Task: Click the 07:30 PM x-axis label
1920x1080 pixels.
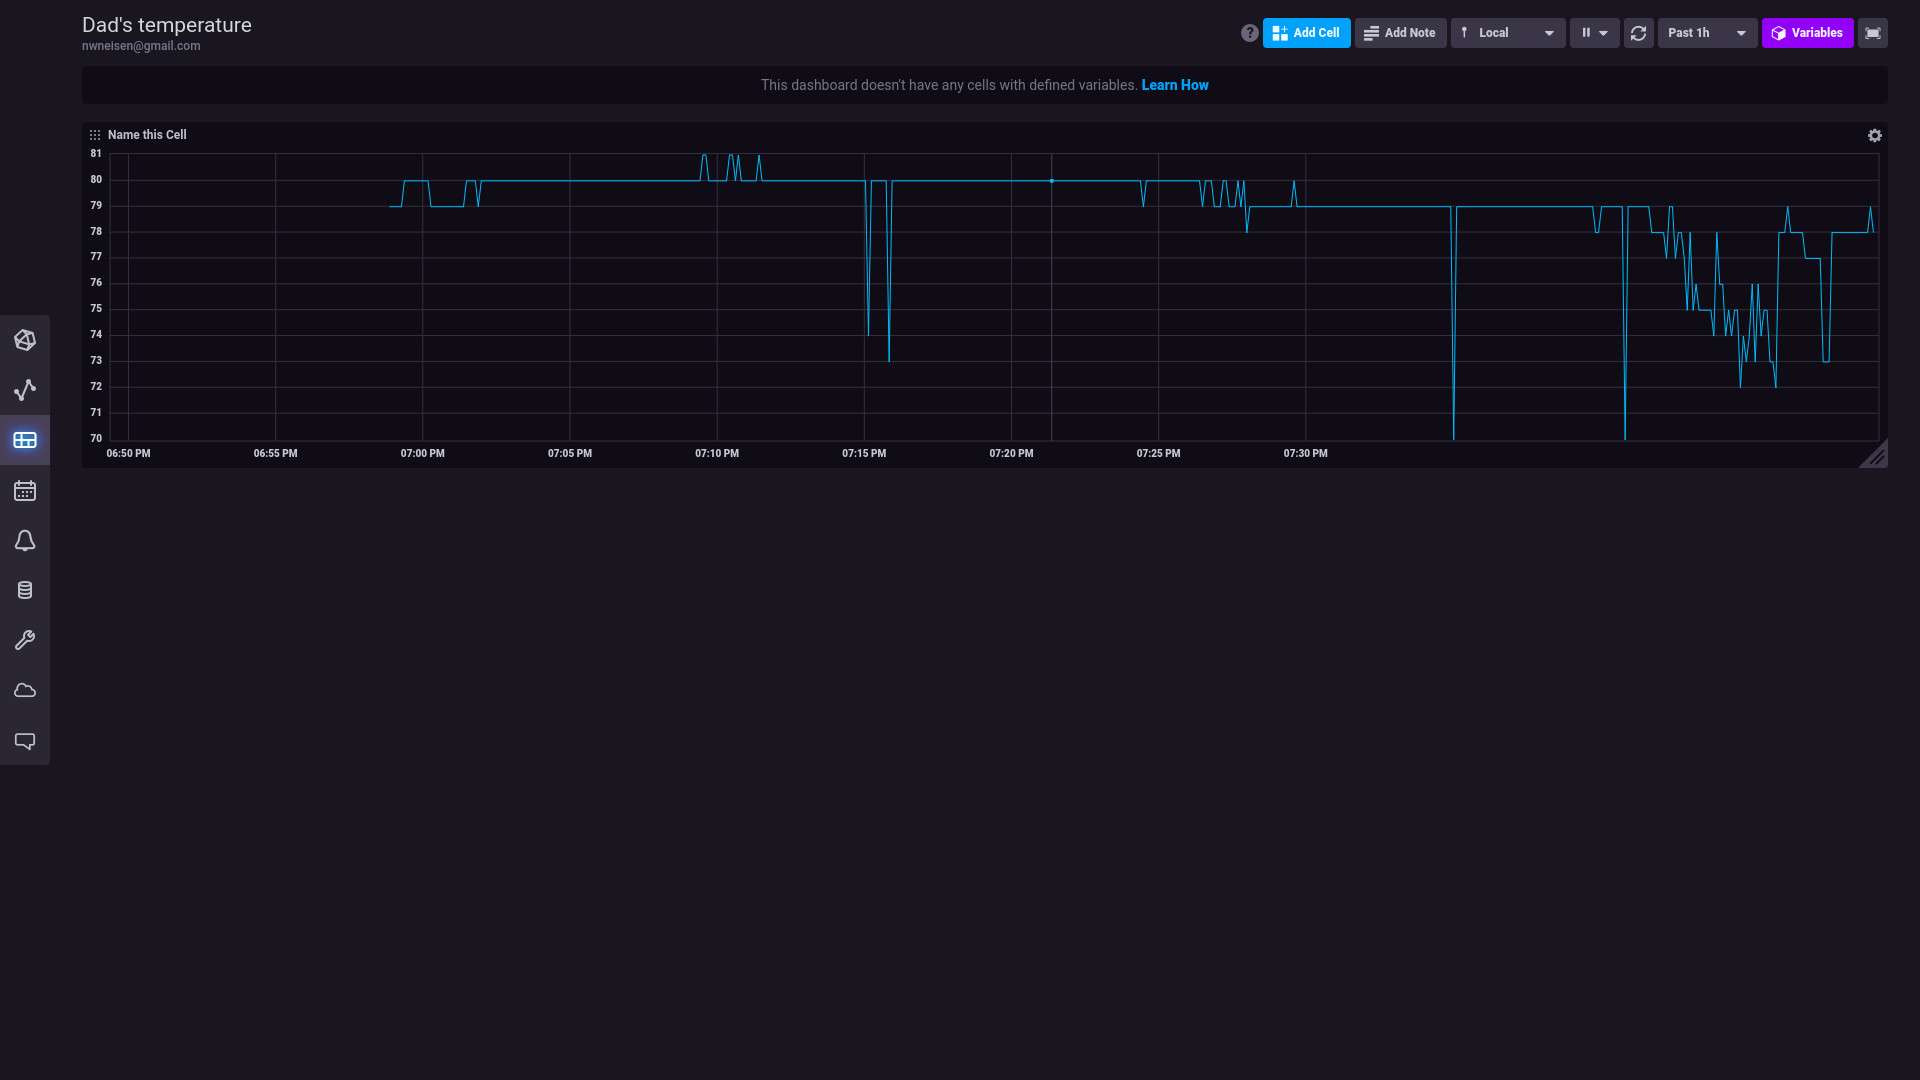Action: pyautogui.click(x=1306, y=454)
